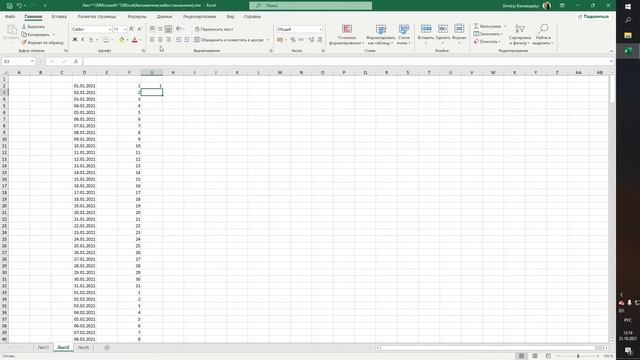Switch to Page Layout view in status bar
This screenshot has width=640, height=360.
coord(535,356)
